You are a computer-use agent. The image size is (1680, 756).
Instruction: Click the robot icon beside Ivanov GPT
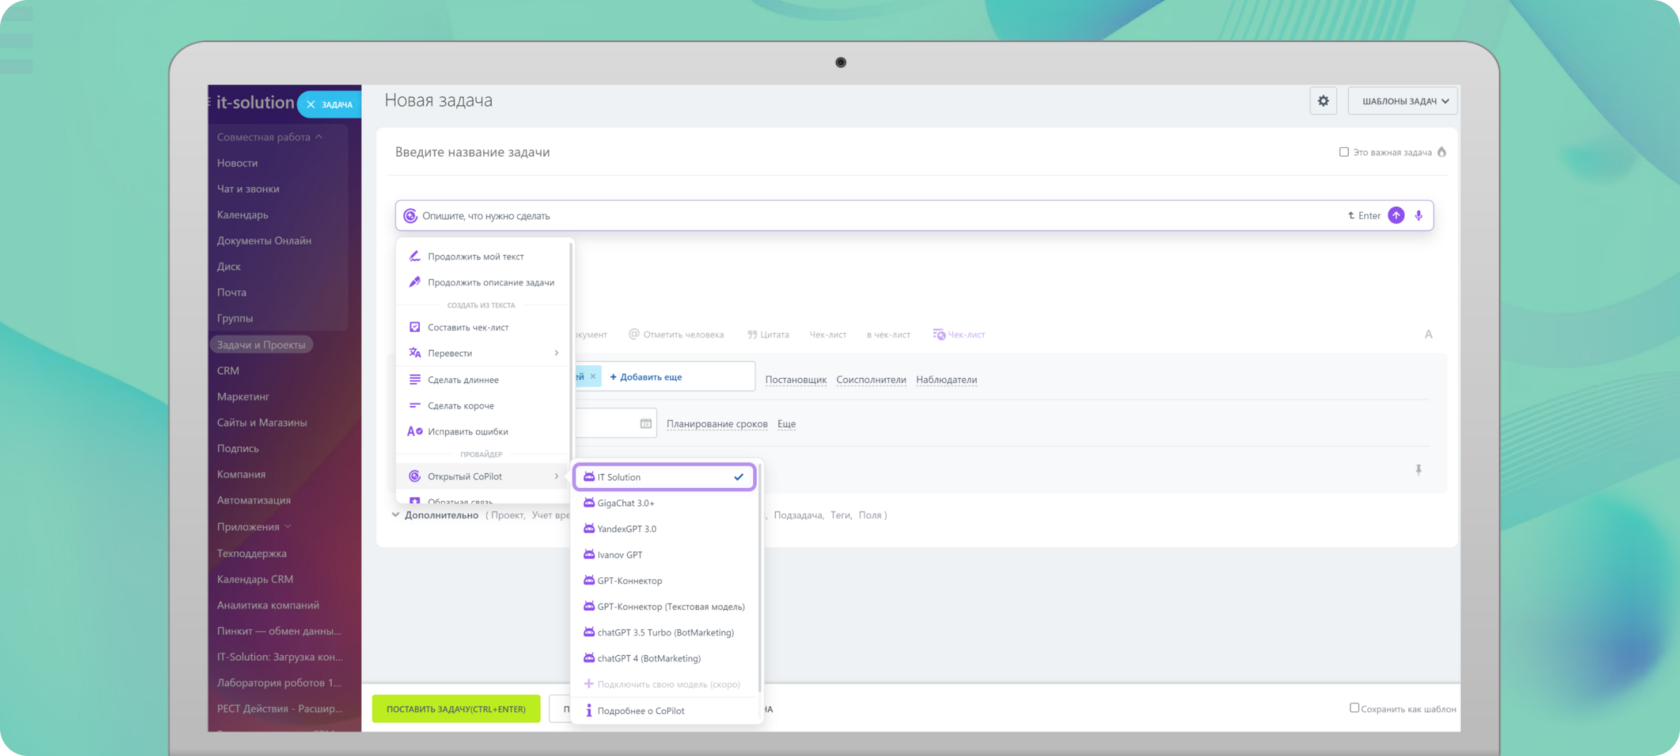(x=589, y=555)
